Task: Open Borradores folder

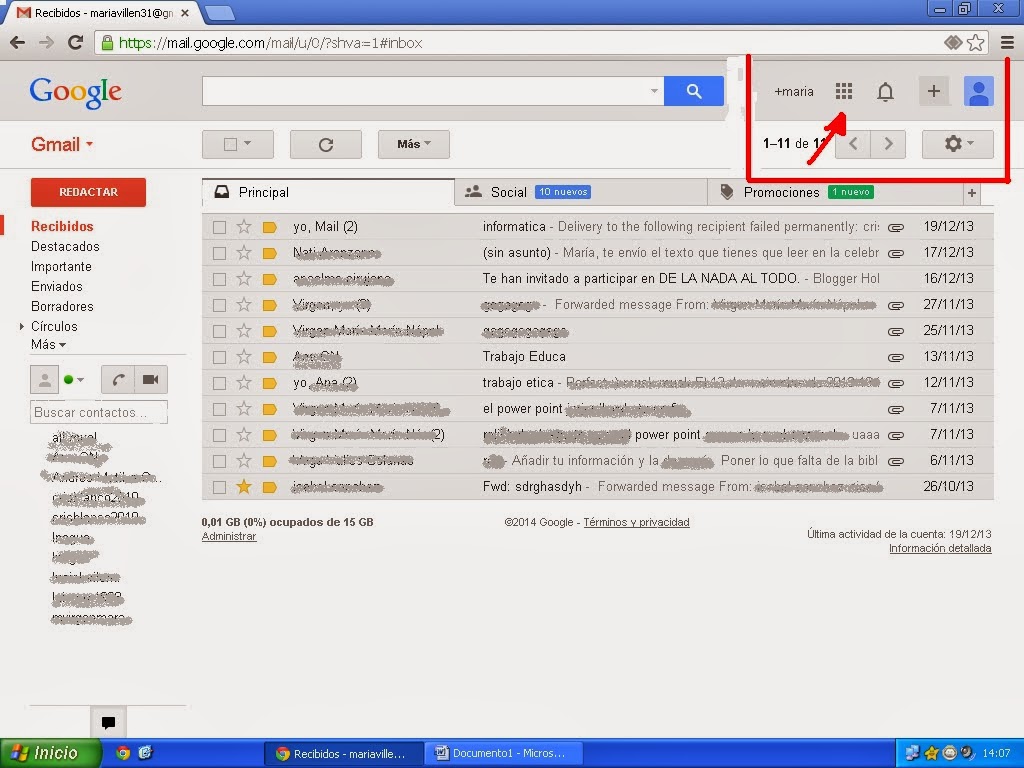Action: pyautogui.click(x=62, y=306)
